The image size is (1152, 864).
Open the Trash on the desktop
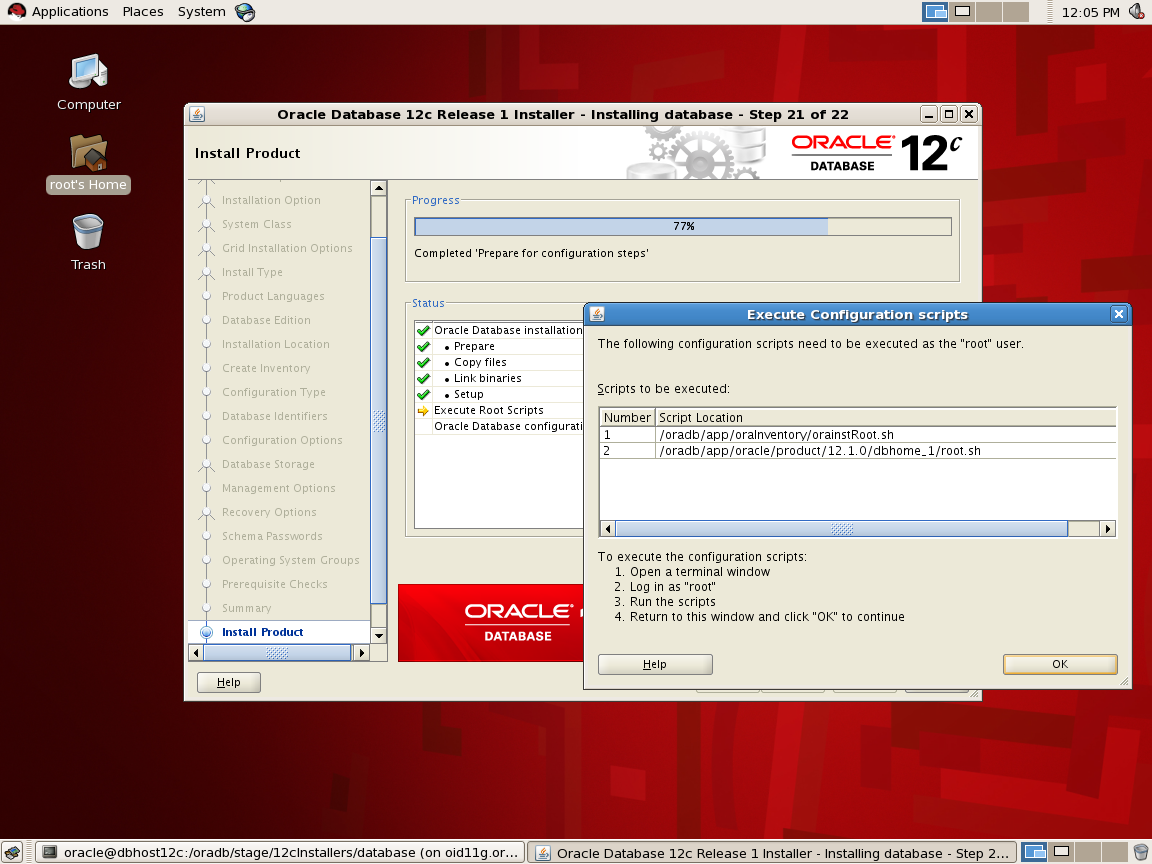[x=87, y=233]
